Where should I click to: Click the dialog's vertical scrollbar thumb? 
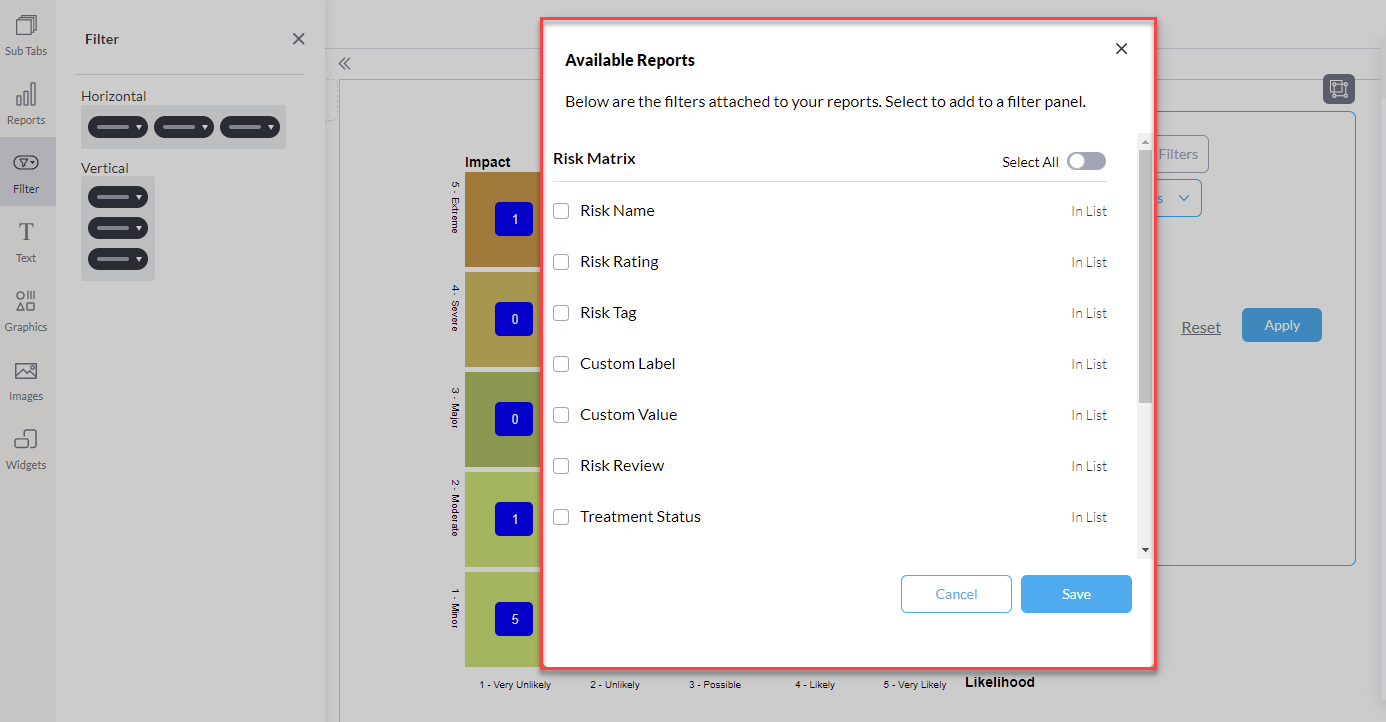point(1145,277)
